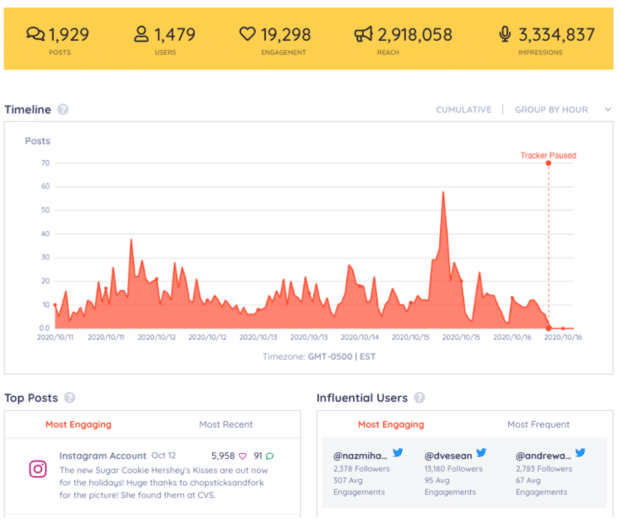Click the highest peak in the posts chart
Screen dimensions: 620x525
coord(443,193)
